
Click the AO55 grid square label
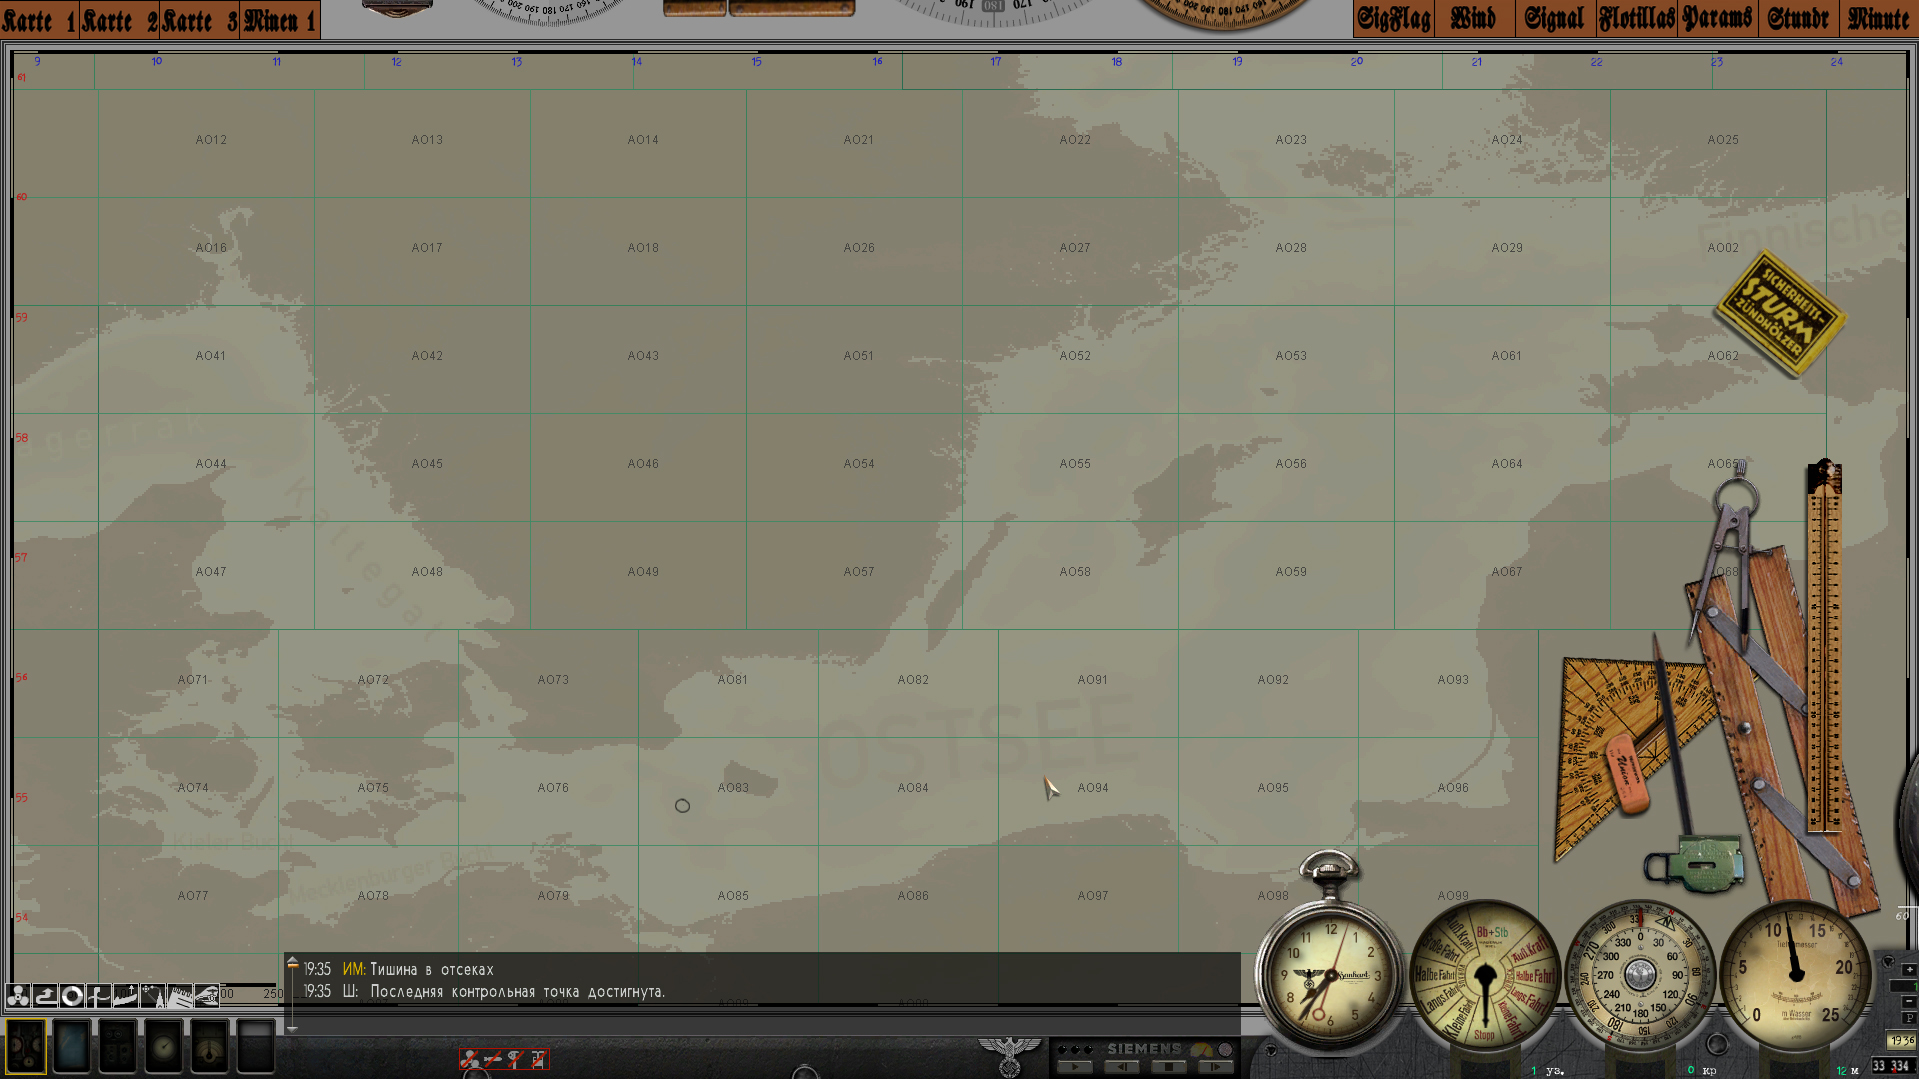point(1075,464)
